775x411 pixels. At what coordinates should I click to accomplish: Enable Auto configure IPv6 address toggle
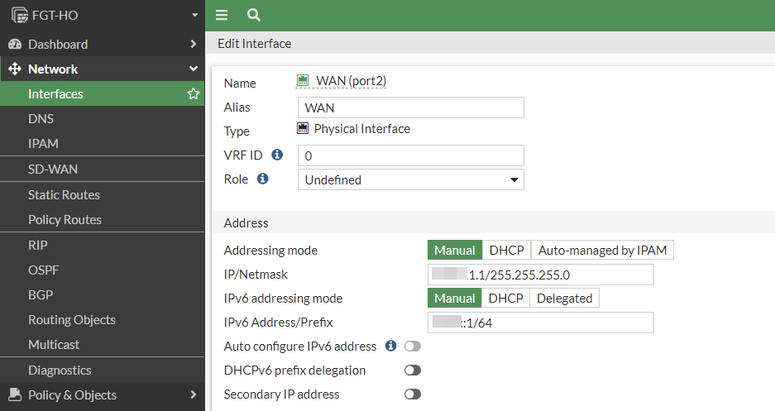pos(412,346)
